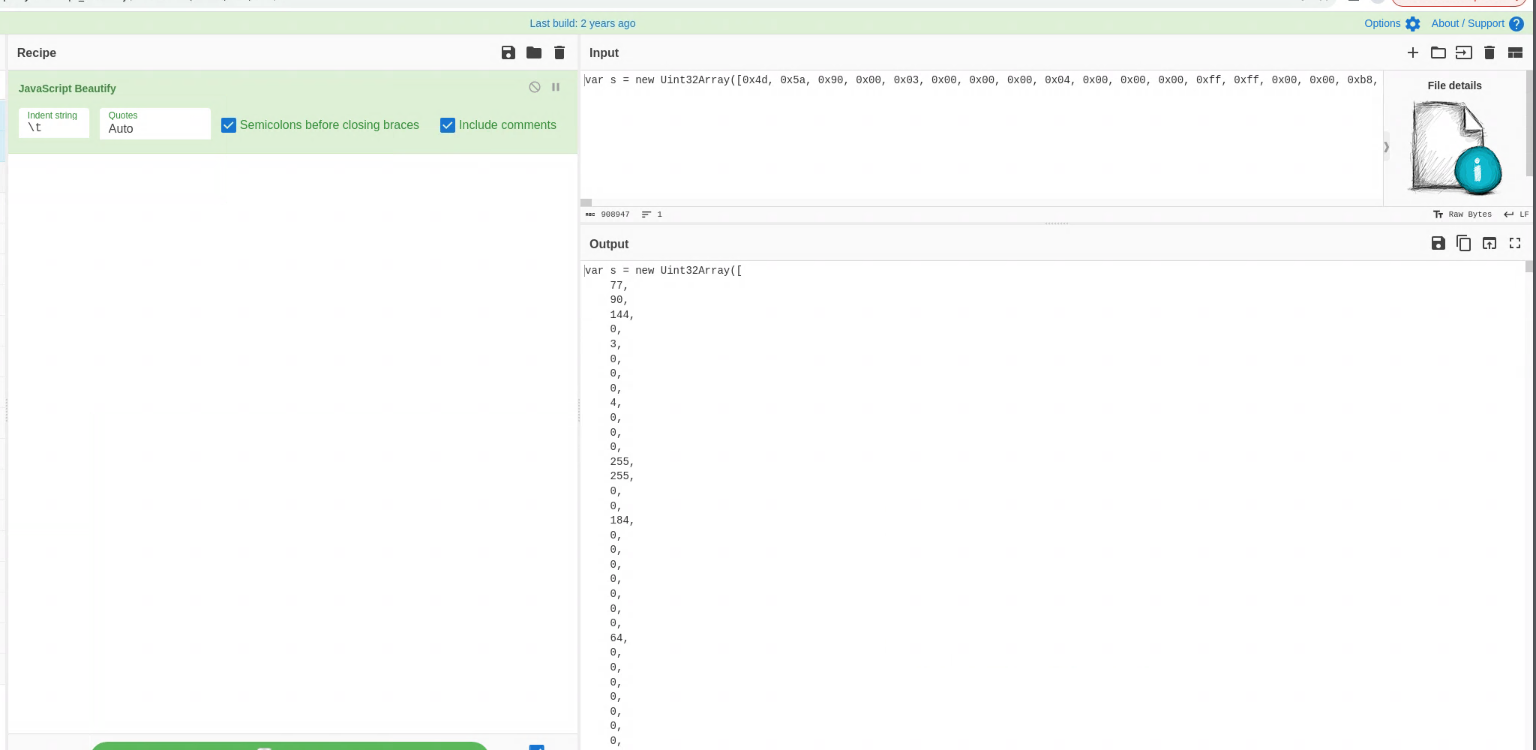Disable the JavaScript Beautify operation
The image size is (1536, 750).
tap(535, 88)
